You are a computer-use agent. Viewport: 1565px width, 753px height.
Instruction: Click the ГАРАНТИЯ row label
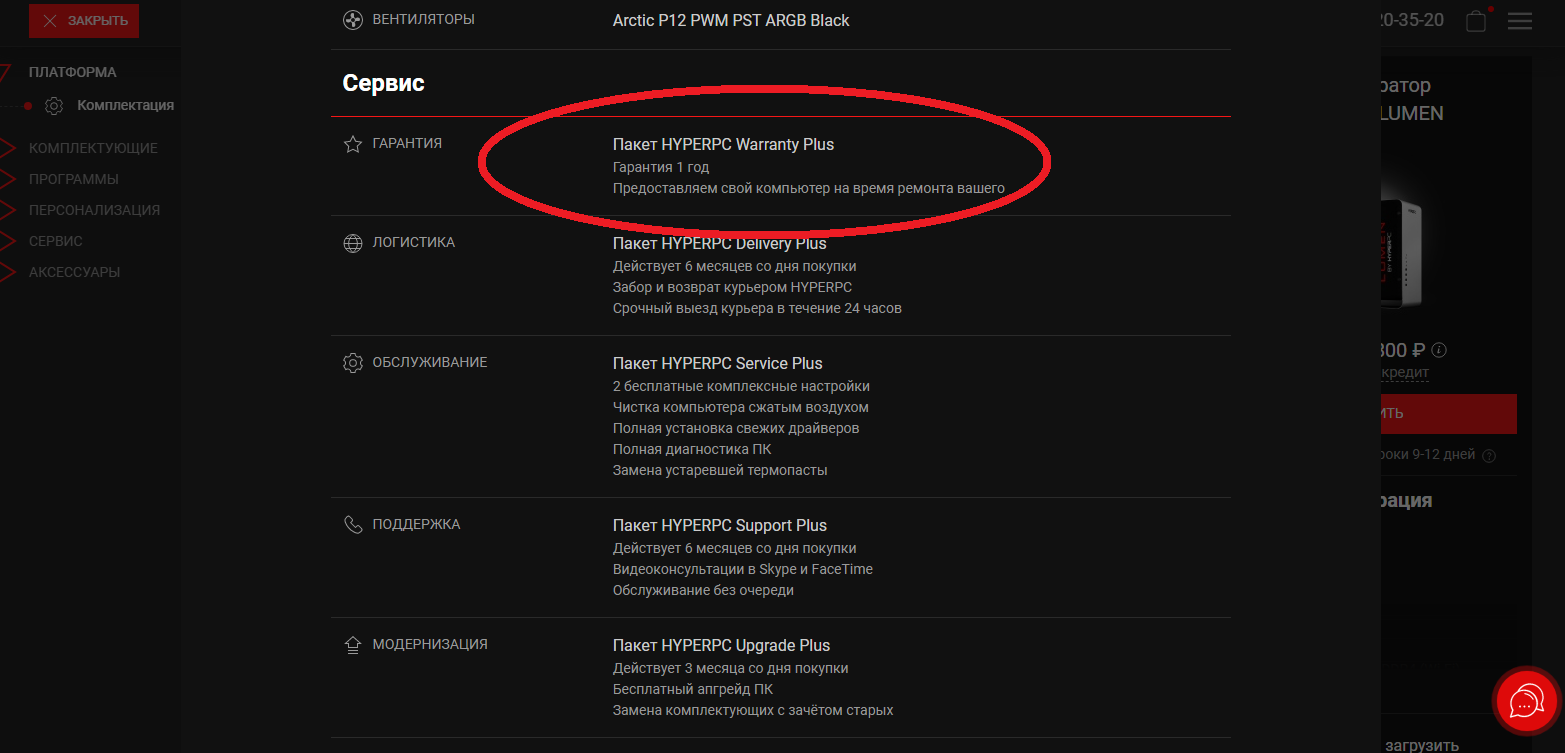(x=407, y=143)
